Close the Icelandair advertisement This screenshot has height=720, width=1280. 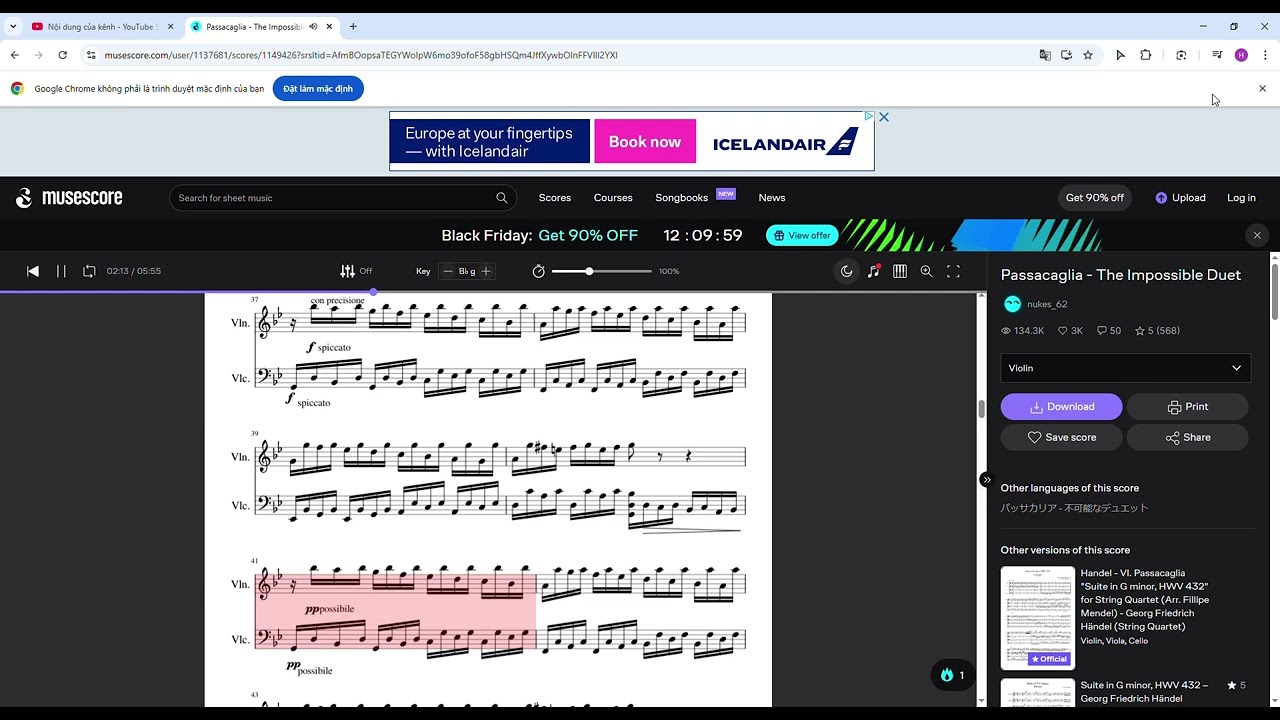(884, 117)
